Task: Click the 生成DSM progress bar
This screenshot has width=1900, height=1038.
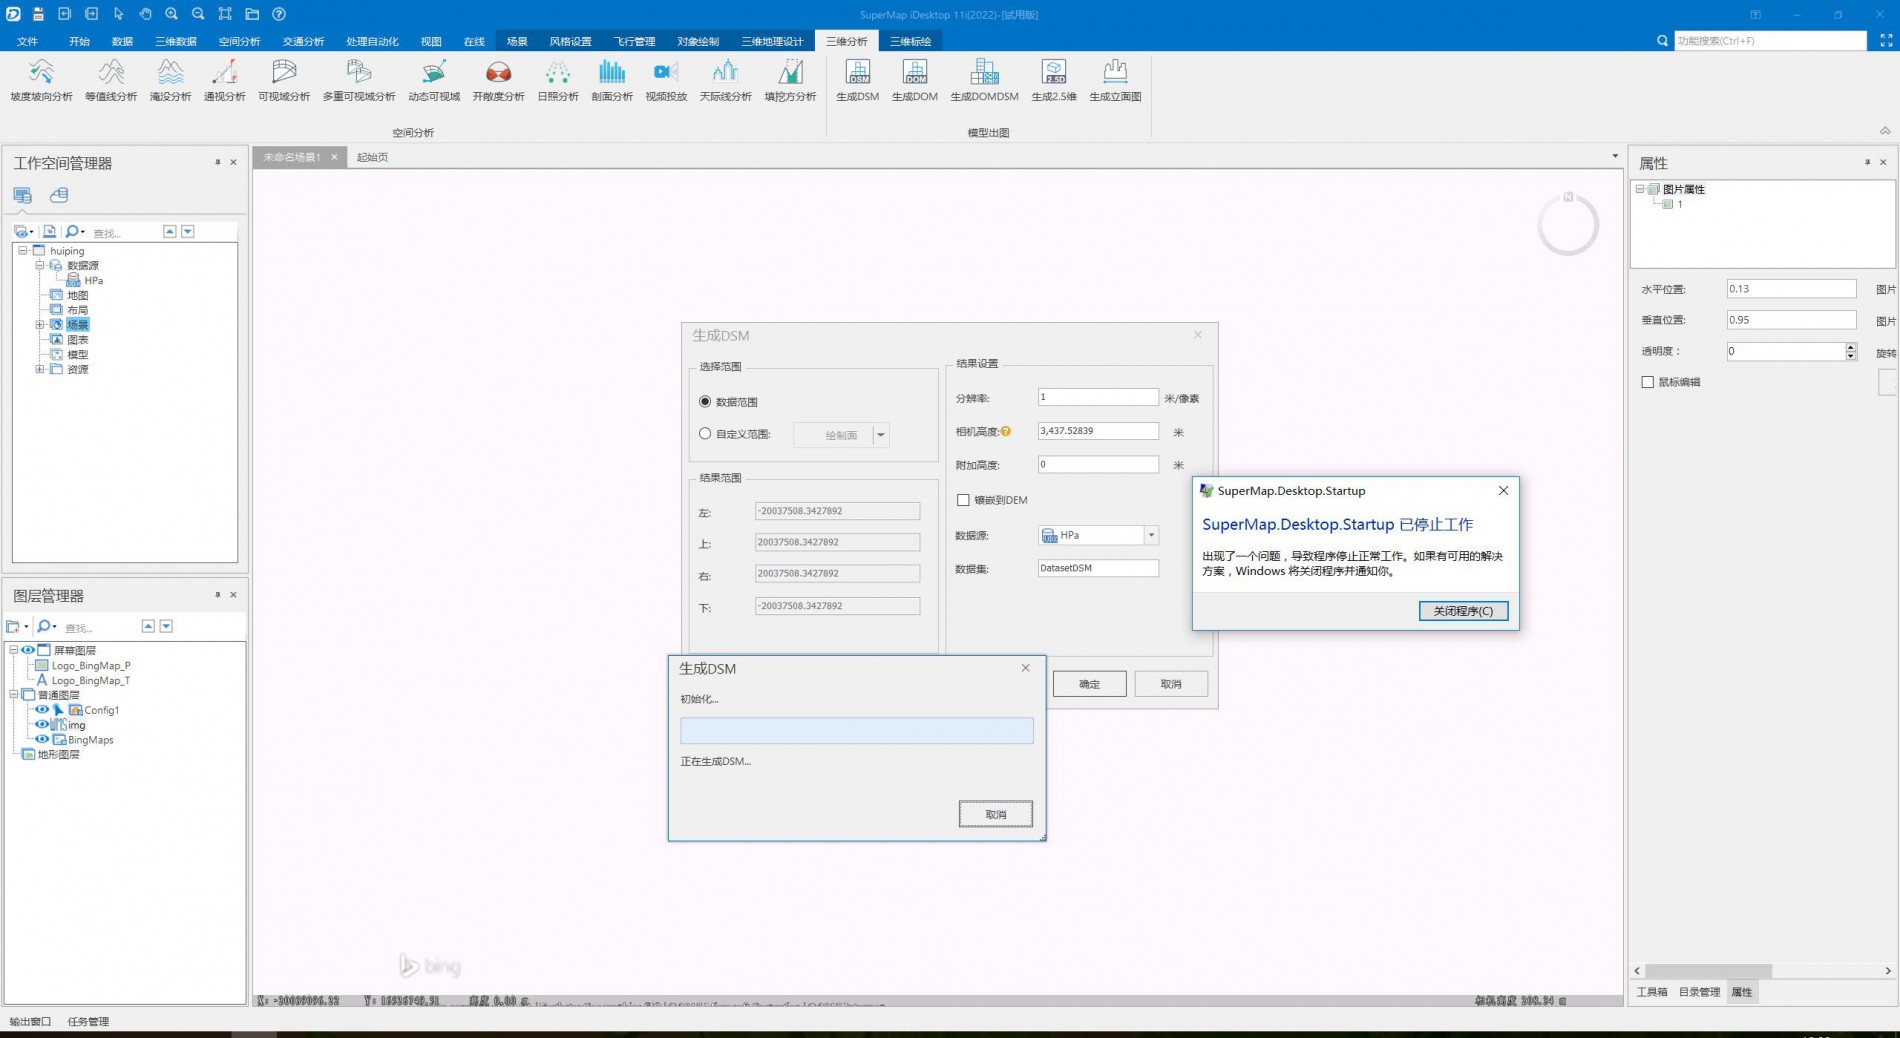Action: coord(857,730)
